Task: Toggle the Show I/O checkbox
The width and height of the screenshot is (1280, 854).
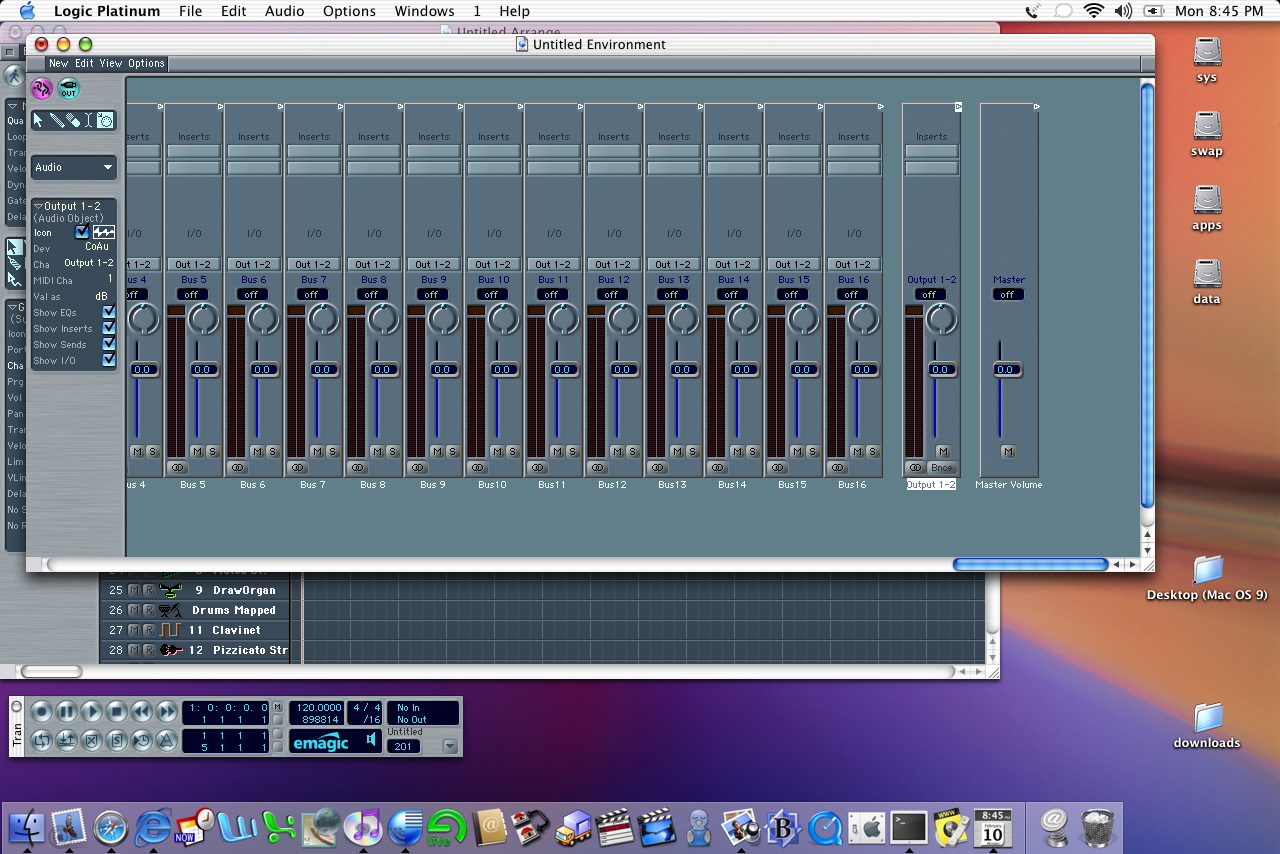Action: click(x=109, y=360)
